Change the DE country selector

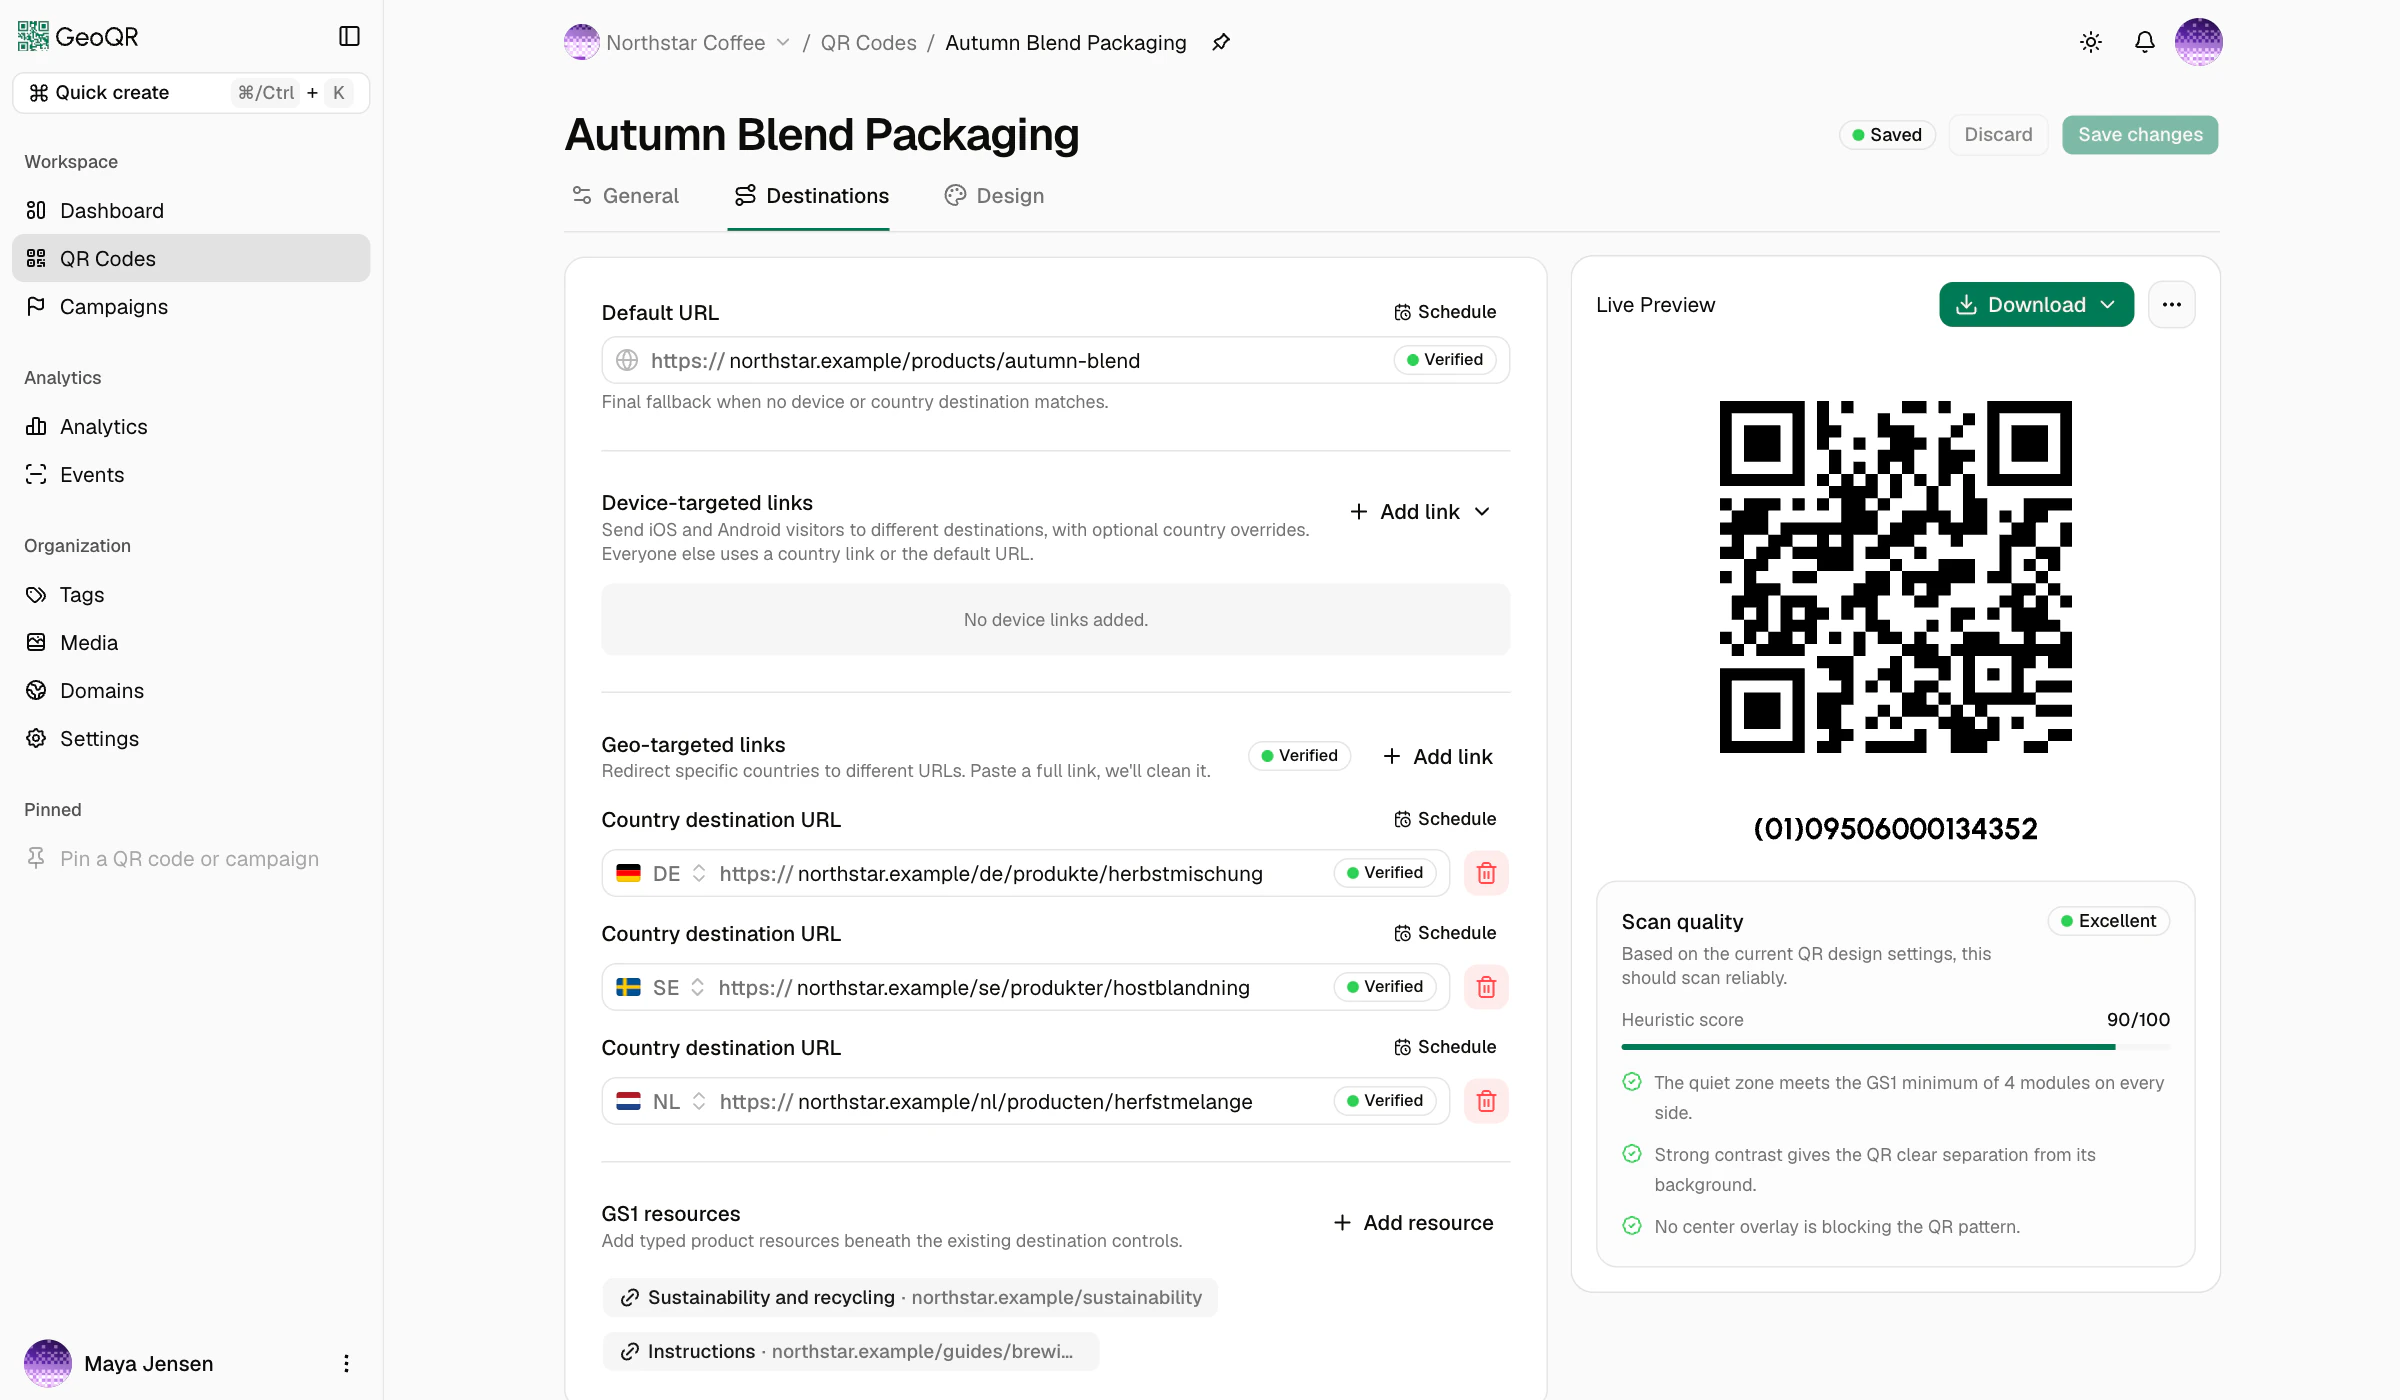coord(680,873)
